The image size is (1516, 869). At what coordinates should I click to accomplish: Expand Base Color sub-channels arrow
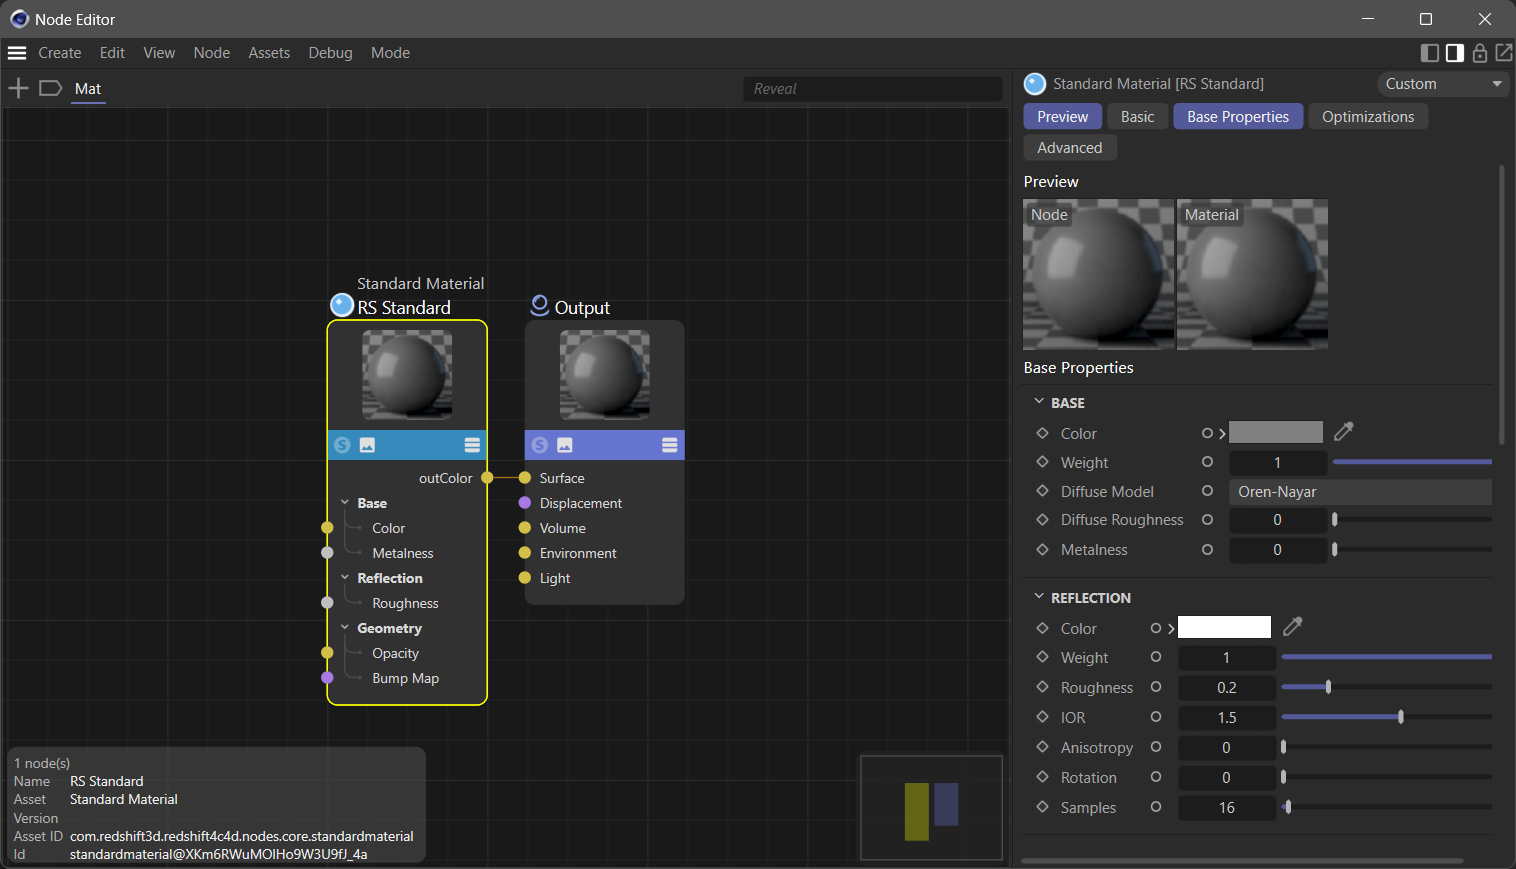[x=1222, y=433]
